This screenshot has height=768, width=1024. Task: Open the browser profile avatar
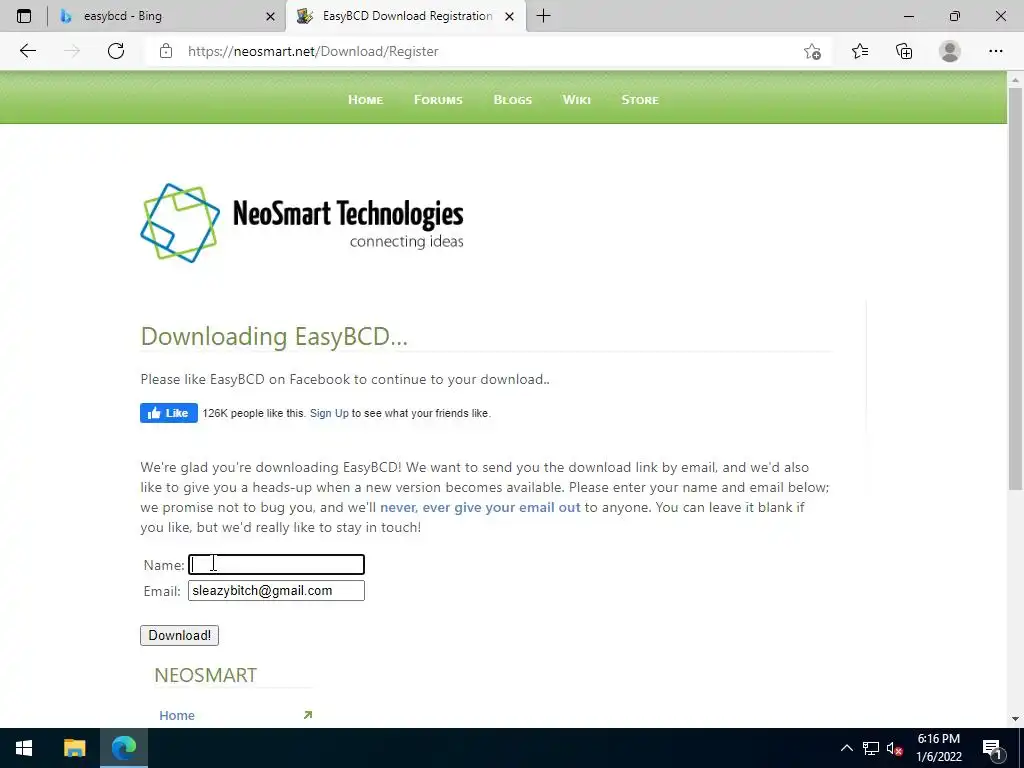point(950,51)
